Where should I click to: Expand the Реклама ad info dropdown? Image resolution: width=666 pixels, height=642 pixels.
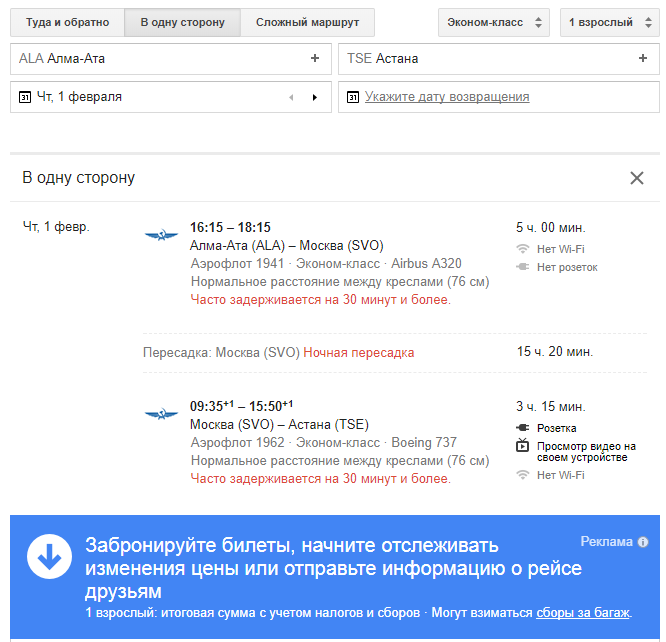coord(643,542)
